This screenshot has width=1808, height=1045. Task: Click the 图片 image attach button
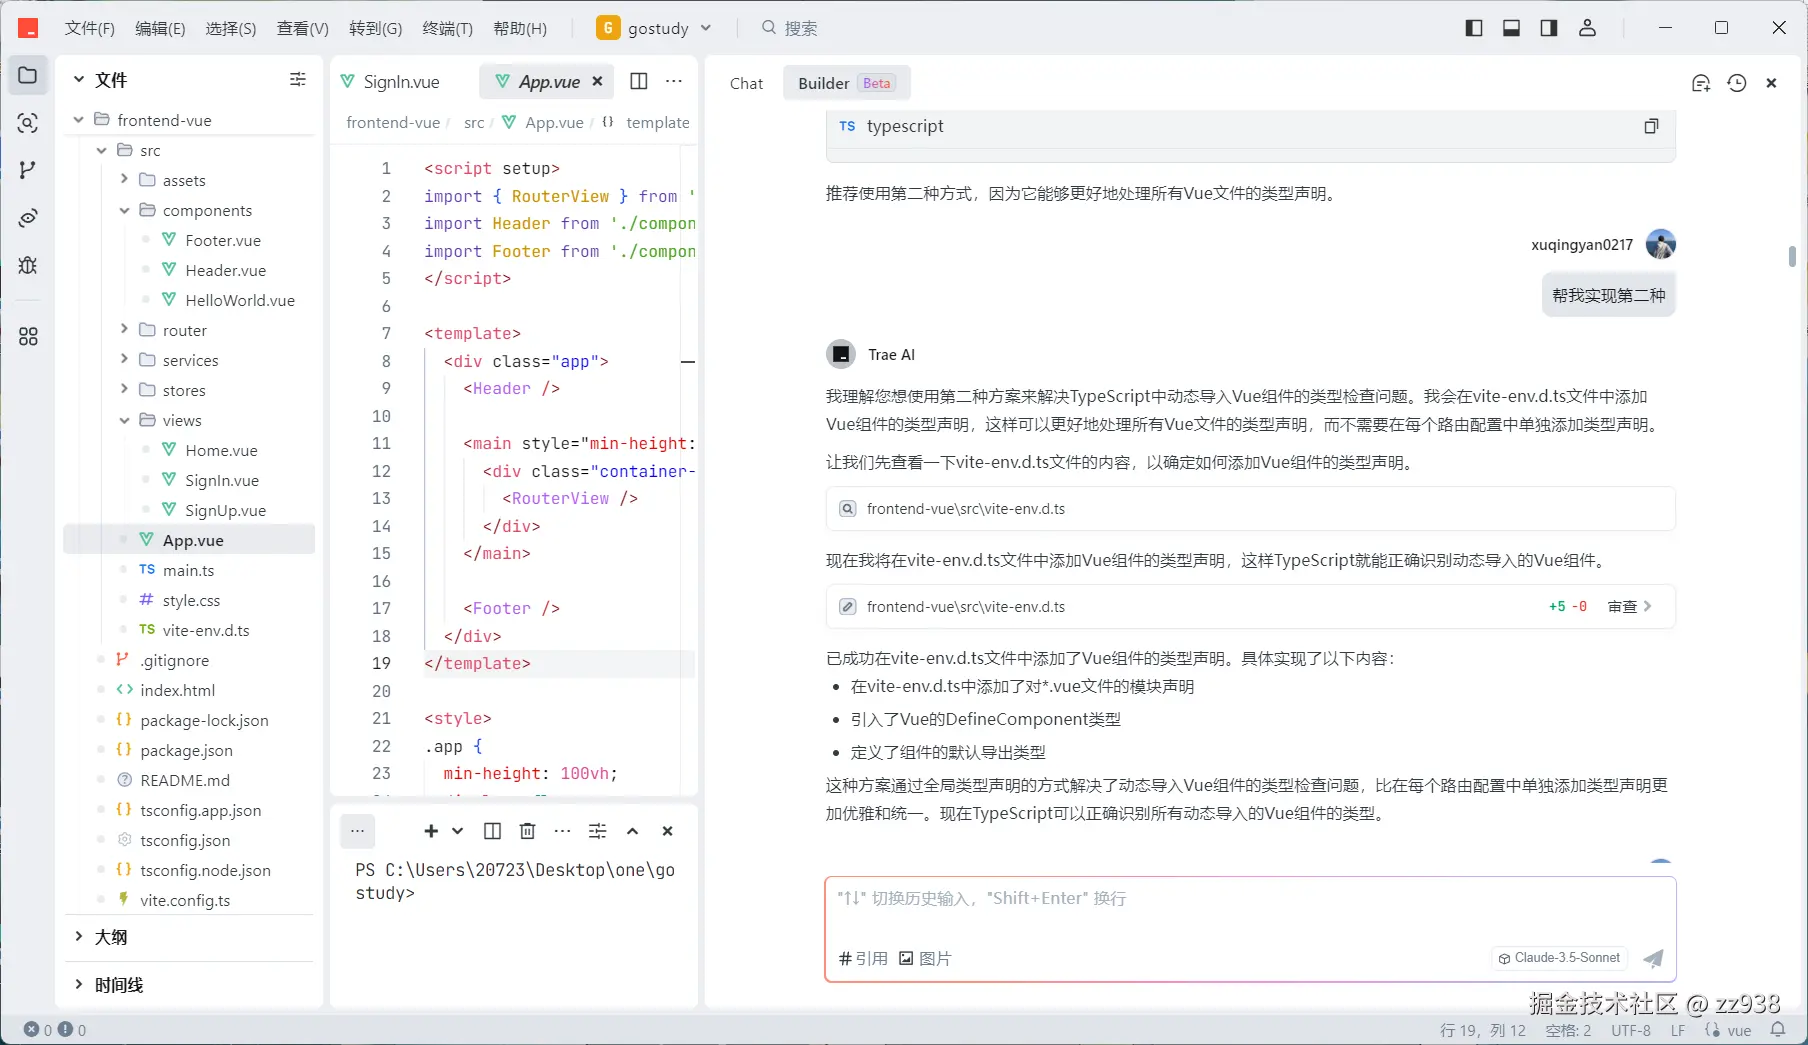tap(925, 958)
